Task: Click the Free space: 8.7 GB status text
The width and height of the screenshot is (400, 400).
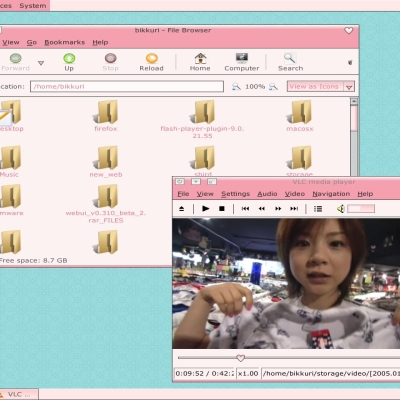Action: (33, 260)
